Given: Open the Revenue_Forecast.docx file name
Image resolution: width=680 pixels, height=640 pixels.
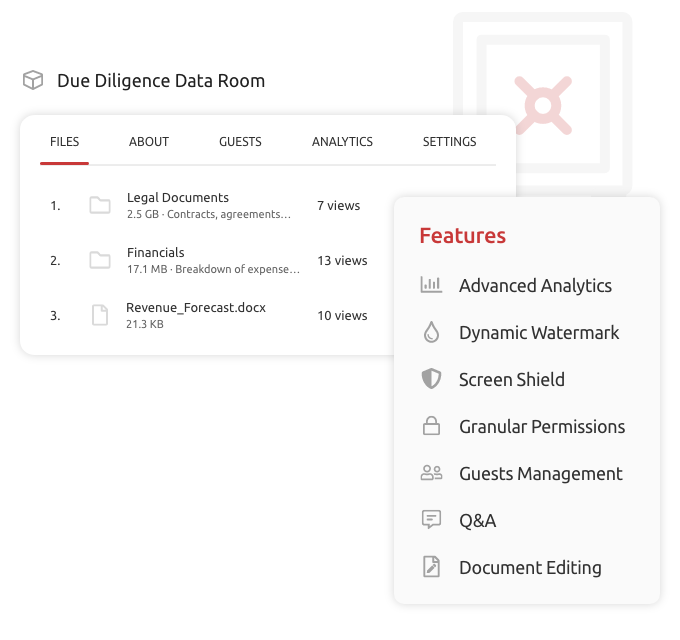Looking at the screenshot, I should click(x=196, y=308).
